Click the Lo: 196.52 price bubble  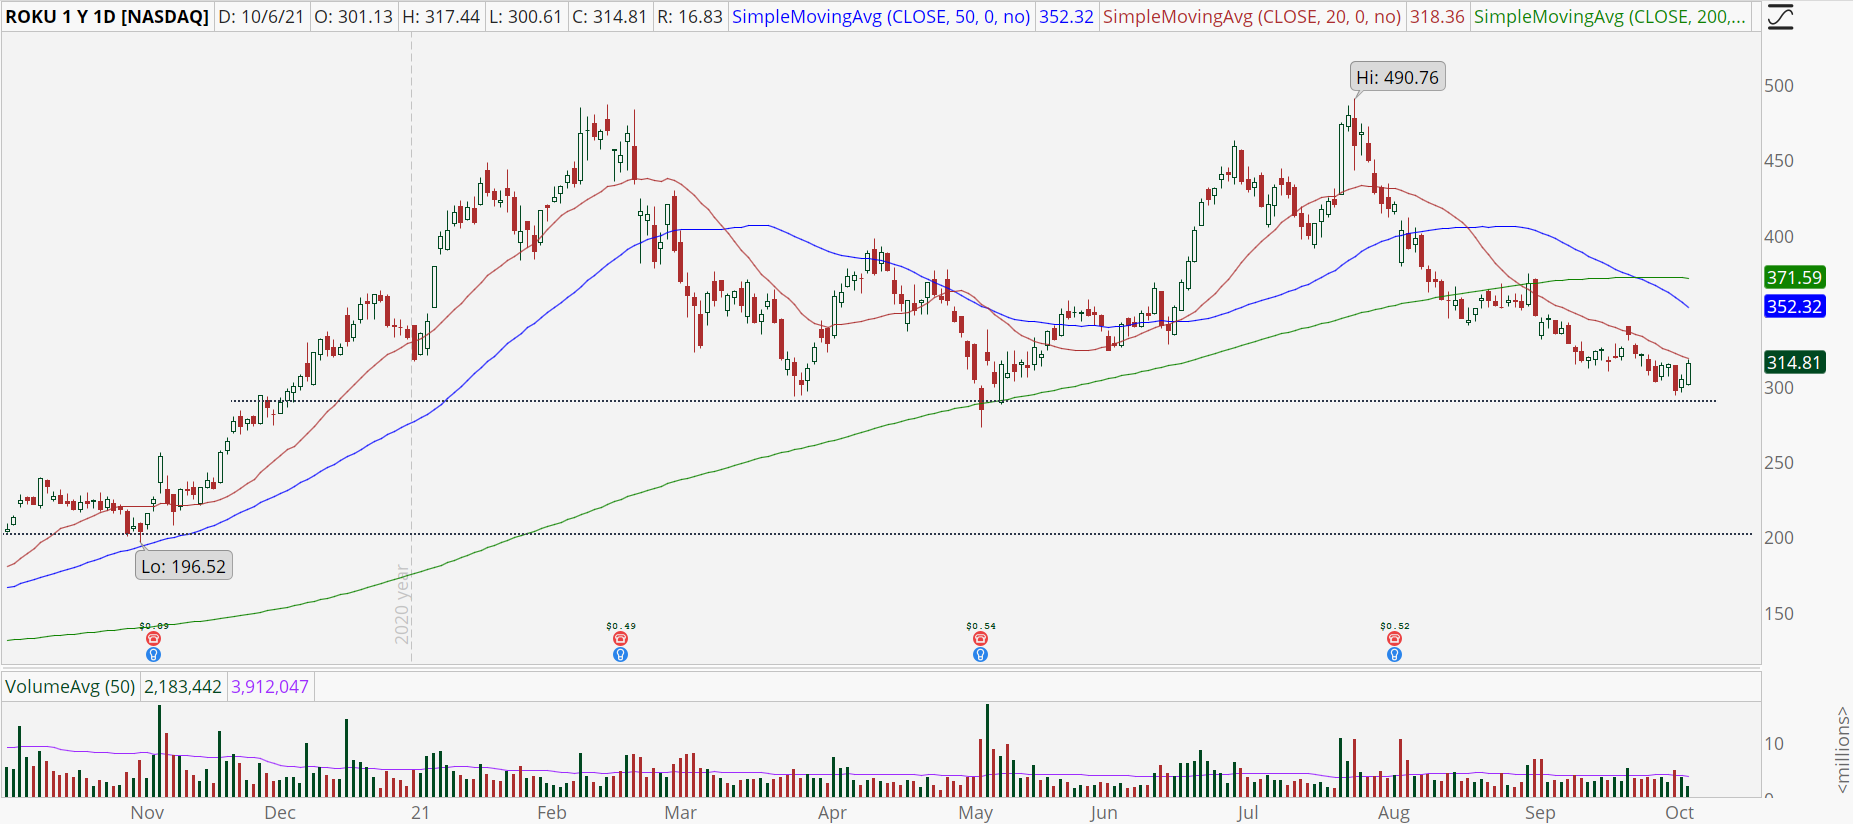coord(184,566)
